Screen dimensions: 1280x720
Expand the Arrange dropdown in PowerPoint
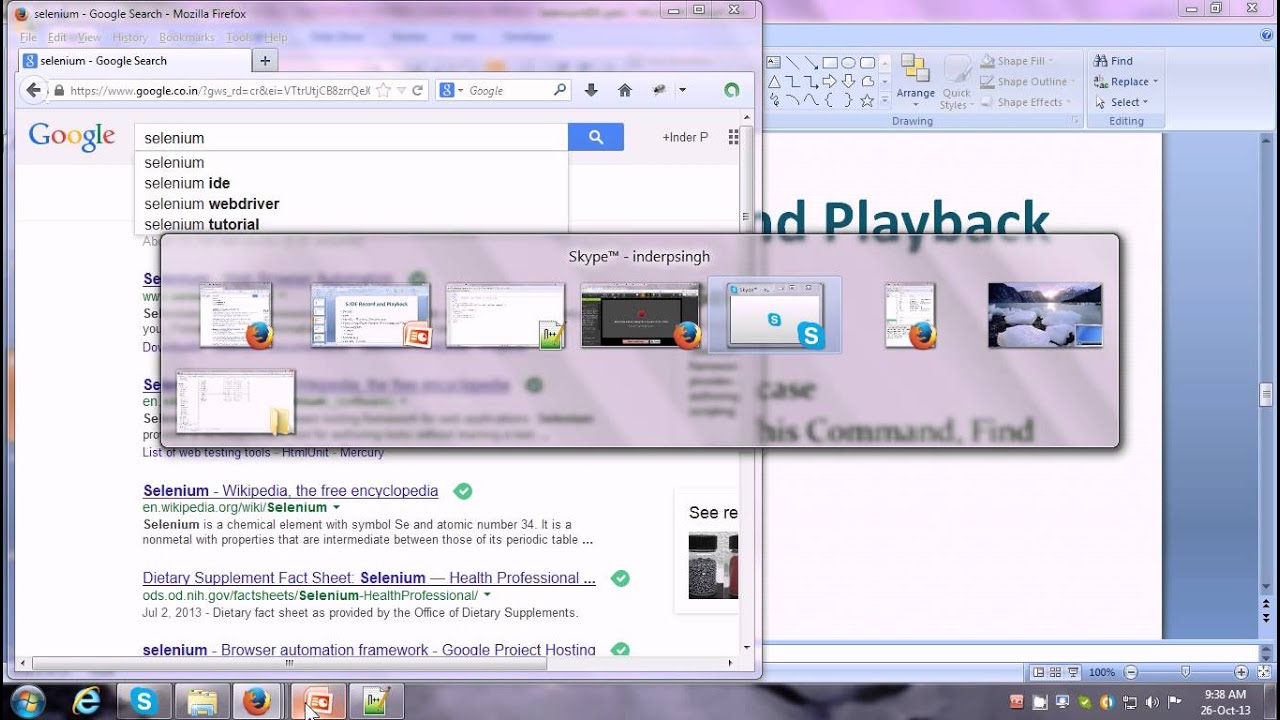coord(915,80)
